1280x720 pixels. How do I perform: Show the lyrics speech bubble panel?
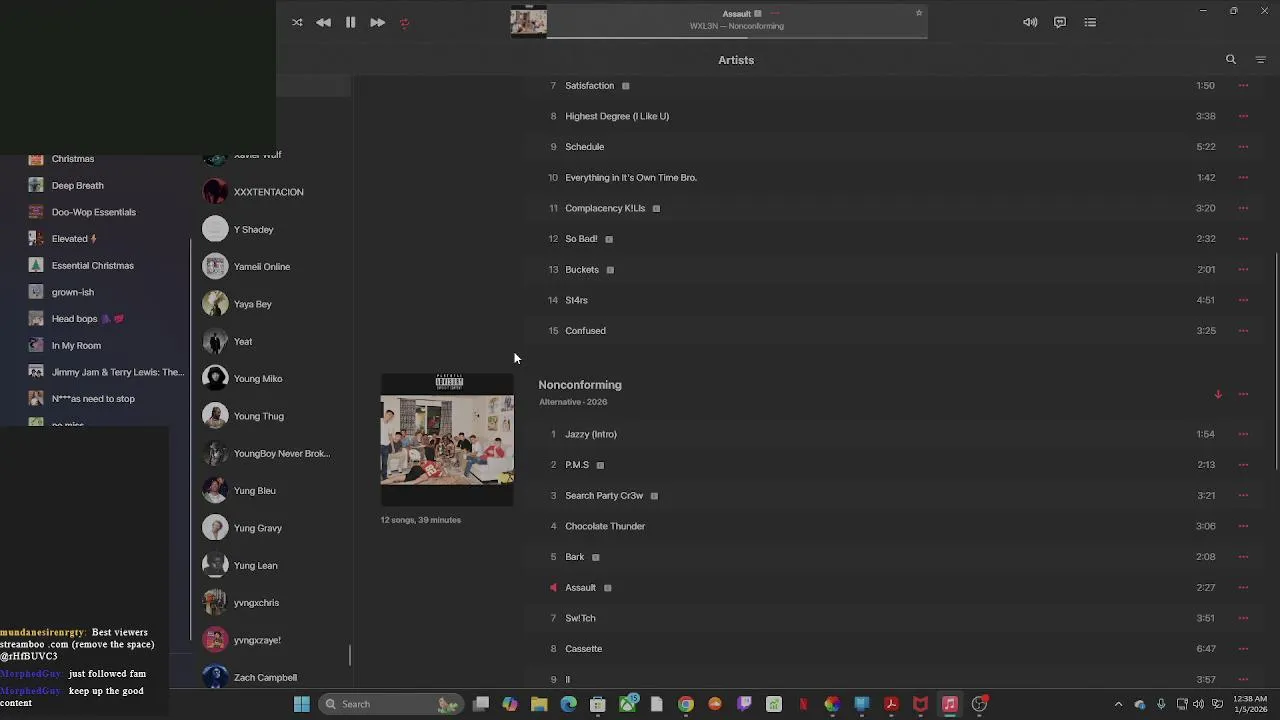pos(1060,22)
